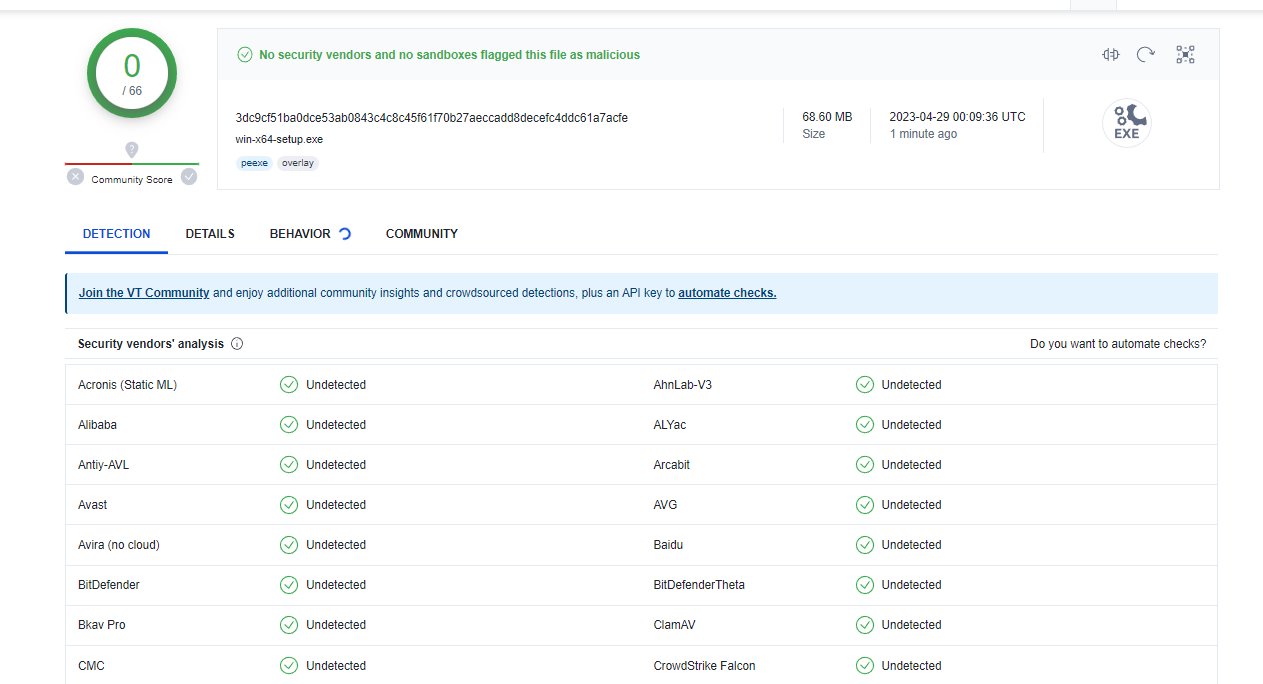Vote the file malicious with the X icon
Viewport: 1263px width, 684px height.
coord(75,176)
